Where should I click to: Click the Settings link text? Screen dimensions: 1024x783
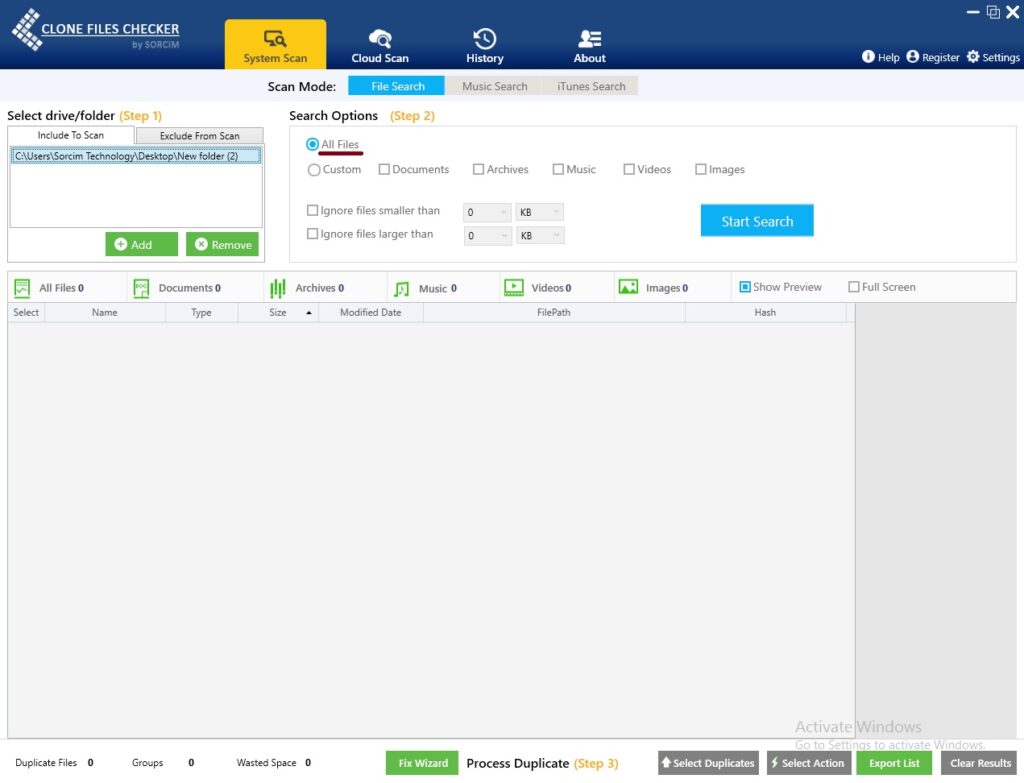[x=1000, y=57]
